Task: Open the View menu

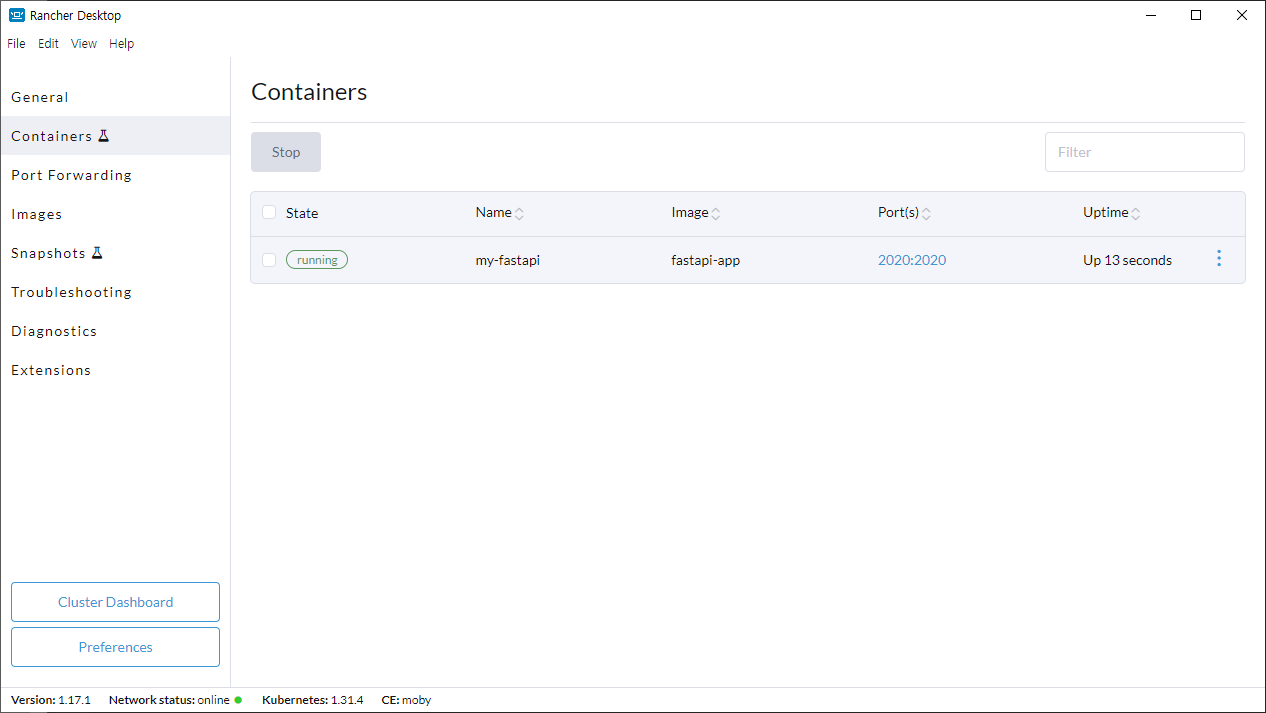Action: click(x=84, y=44)
